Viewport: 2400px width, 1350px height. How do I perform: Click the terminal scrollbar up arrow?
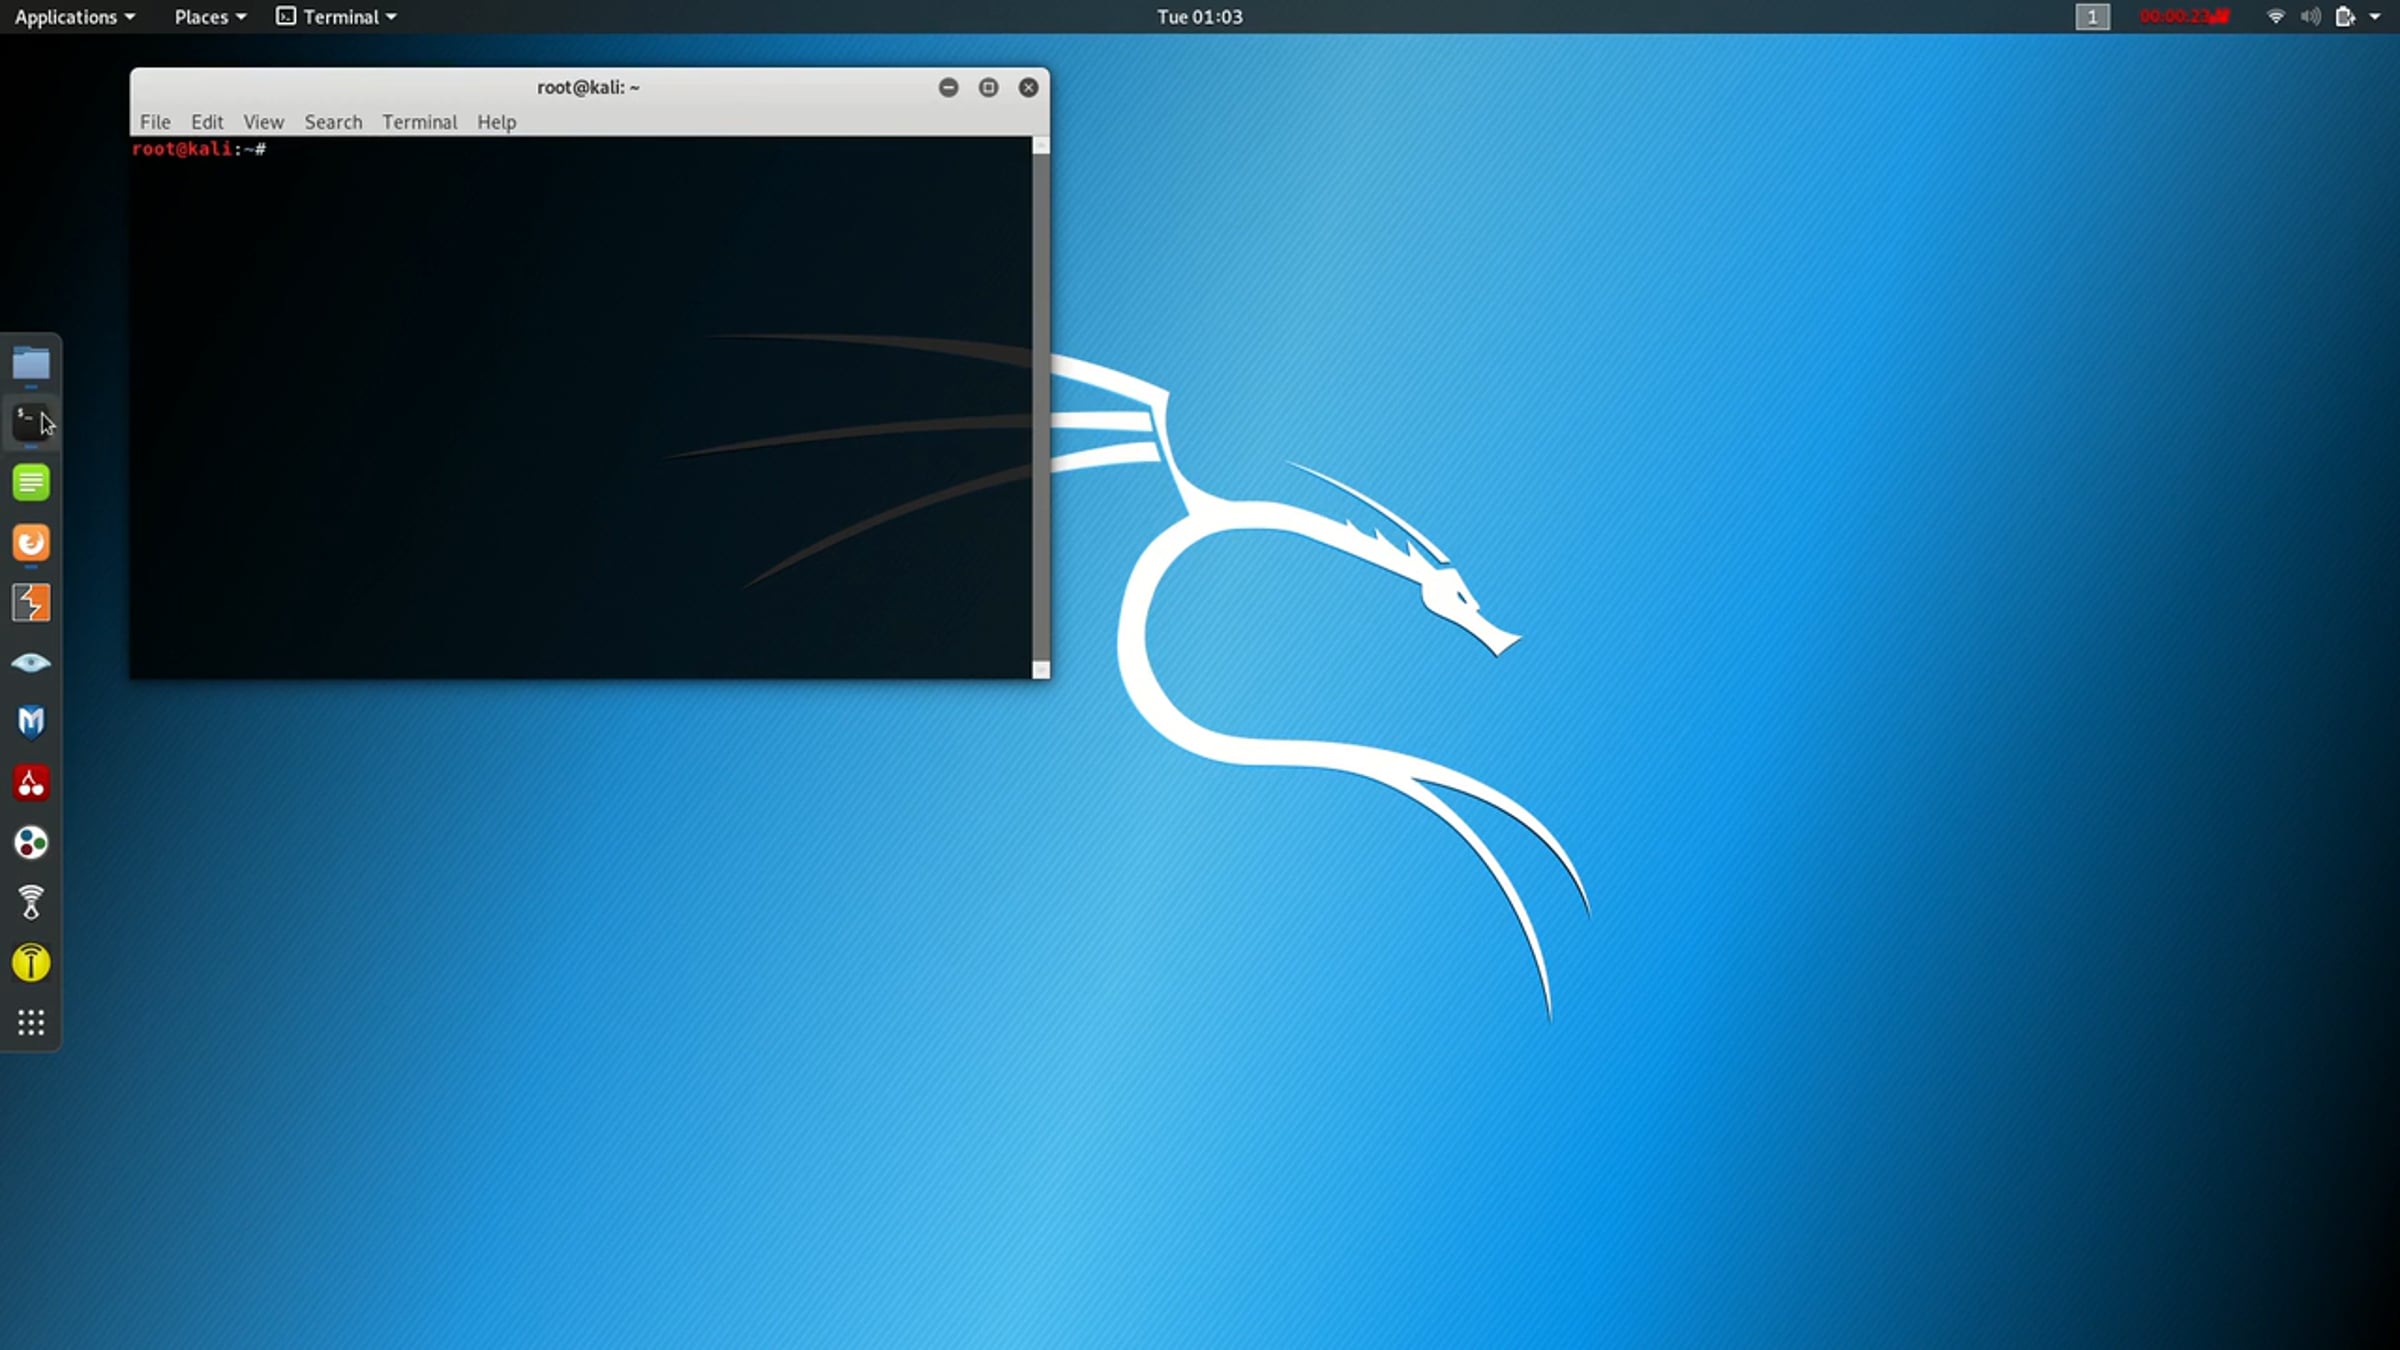coord(1041,146)
